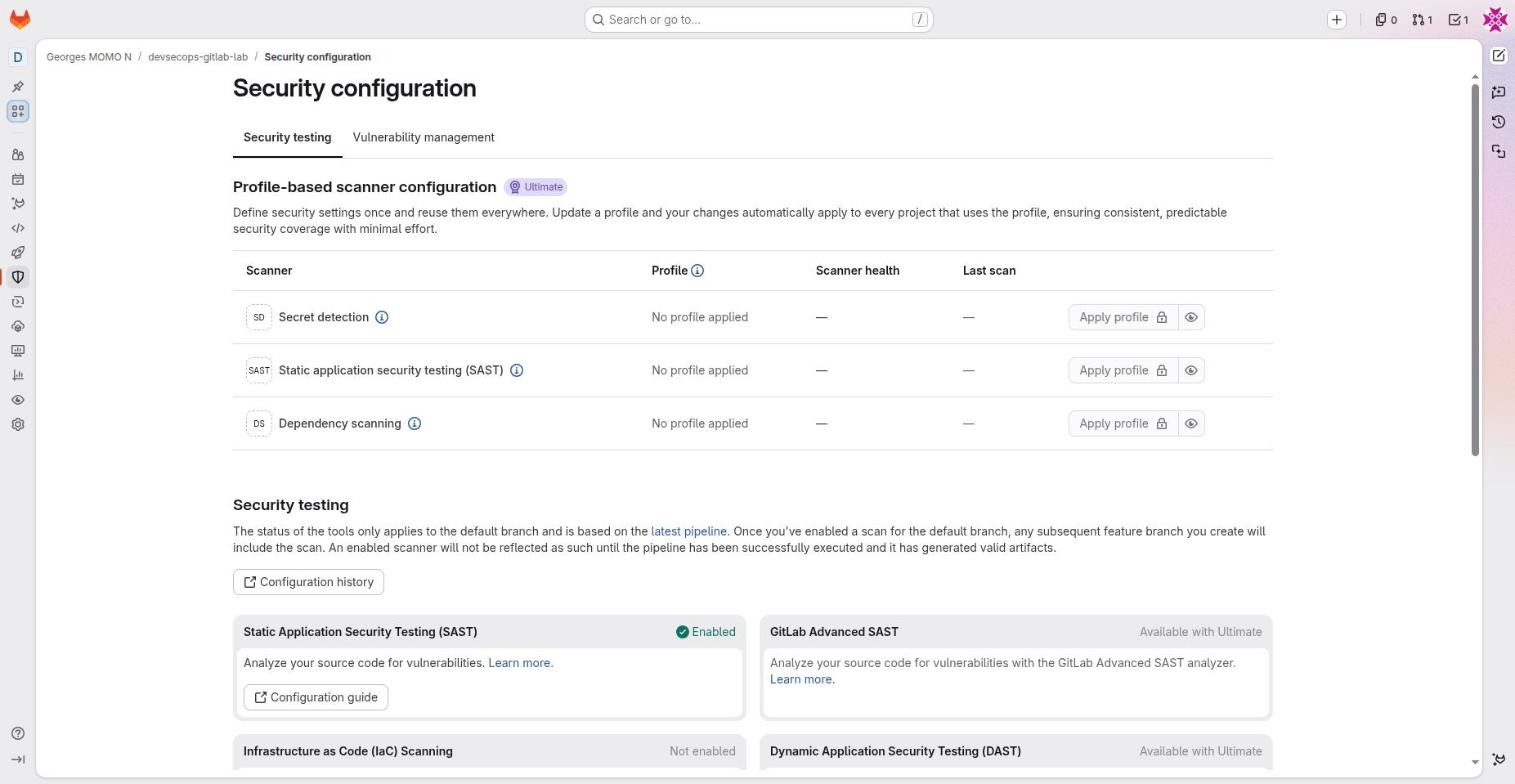Preview profile via Secret detection eye icon
Screen dimensions: 1515x784
1191,317
